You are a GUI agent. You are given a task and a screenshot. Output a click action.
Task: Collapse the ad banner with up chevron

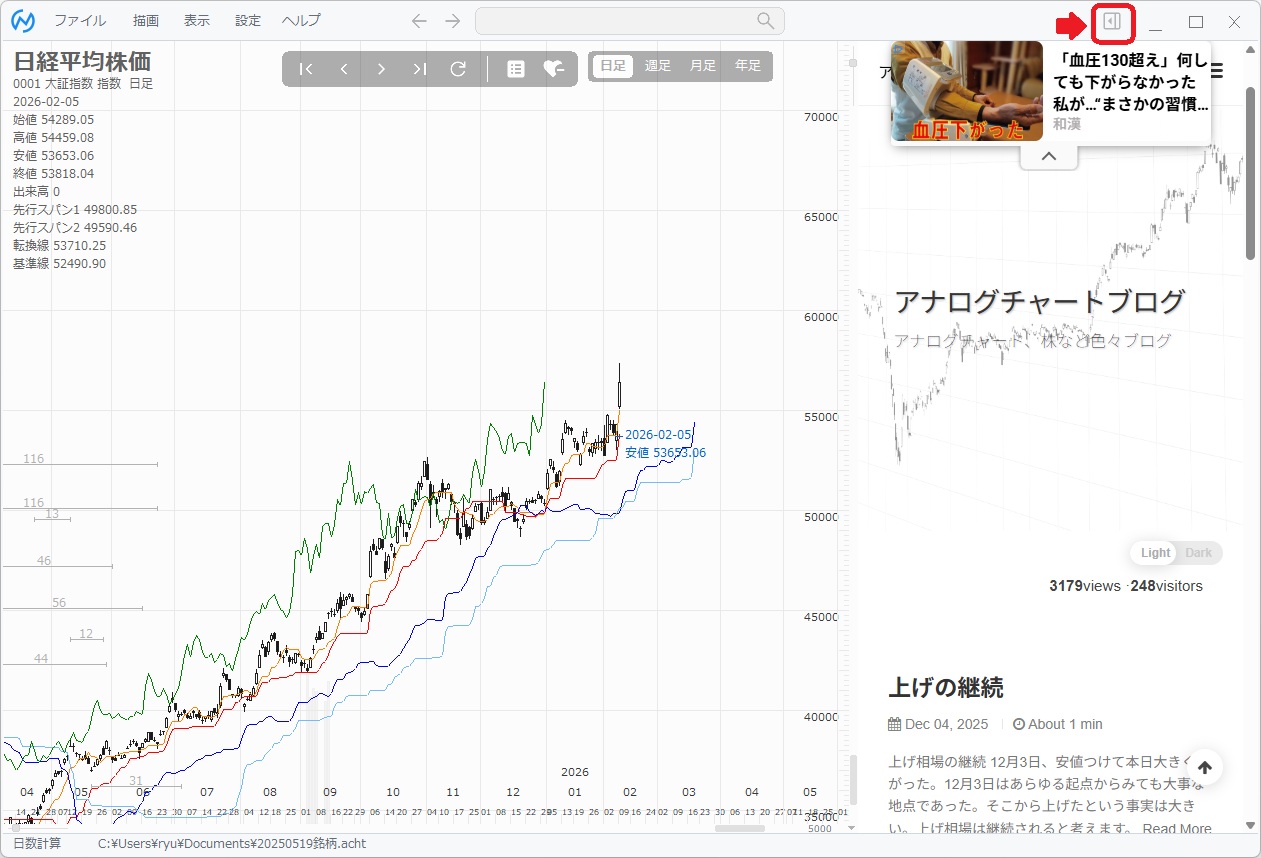(1048, 156)
